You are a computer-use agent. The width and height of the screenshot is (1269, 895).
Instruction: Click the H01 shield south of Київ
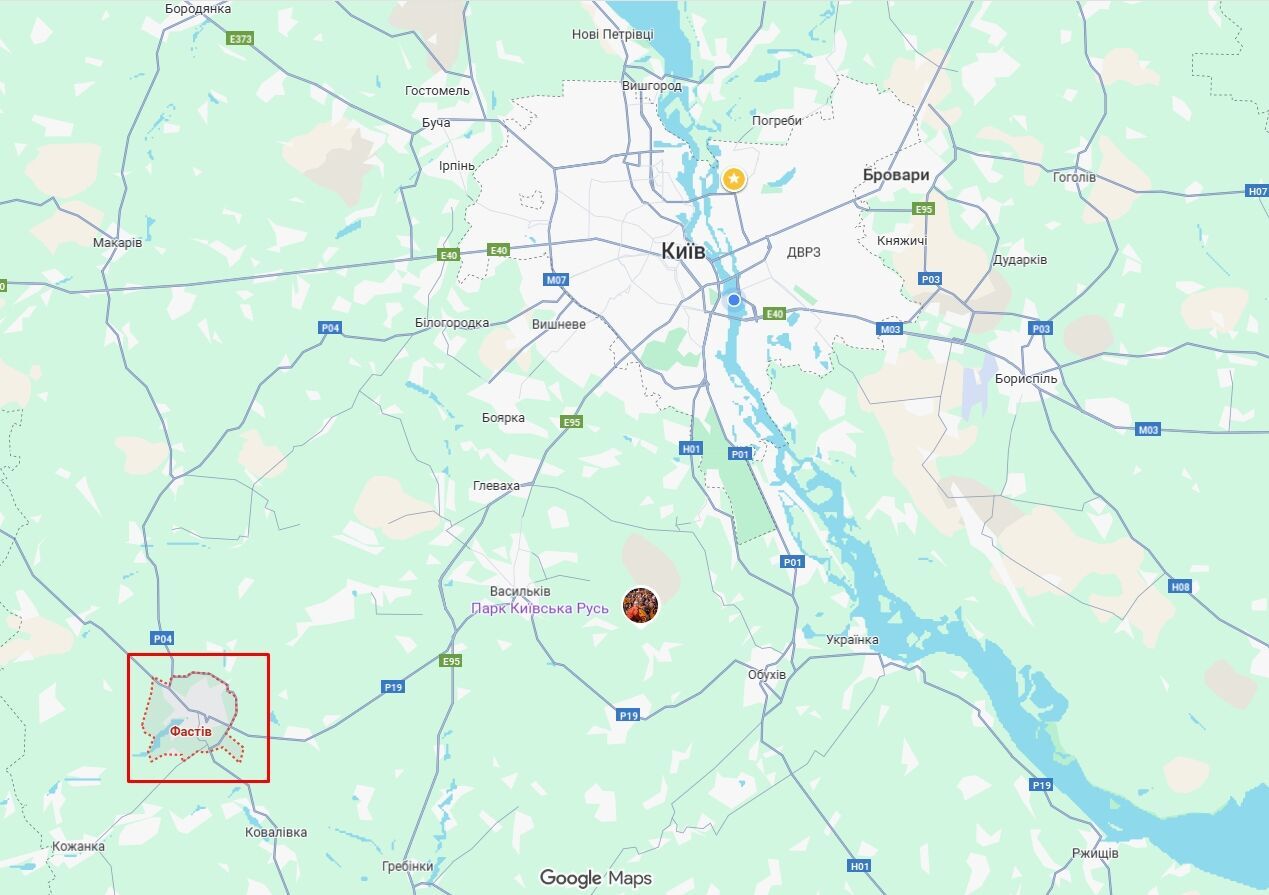click(x=691, y=449)
